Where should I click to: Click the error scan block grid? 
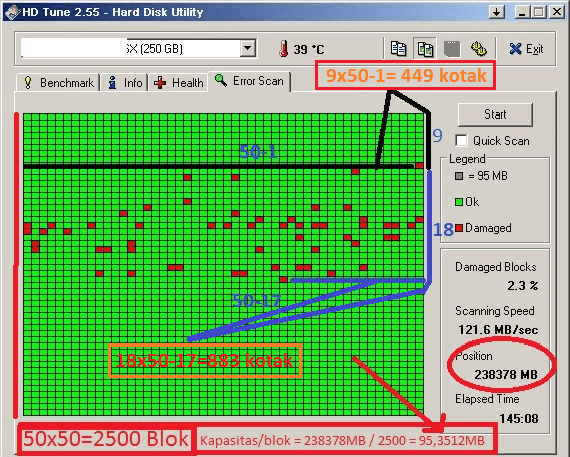224,264
